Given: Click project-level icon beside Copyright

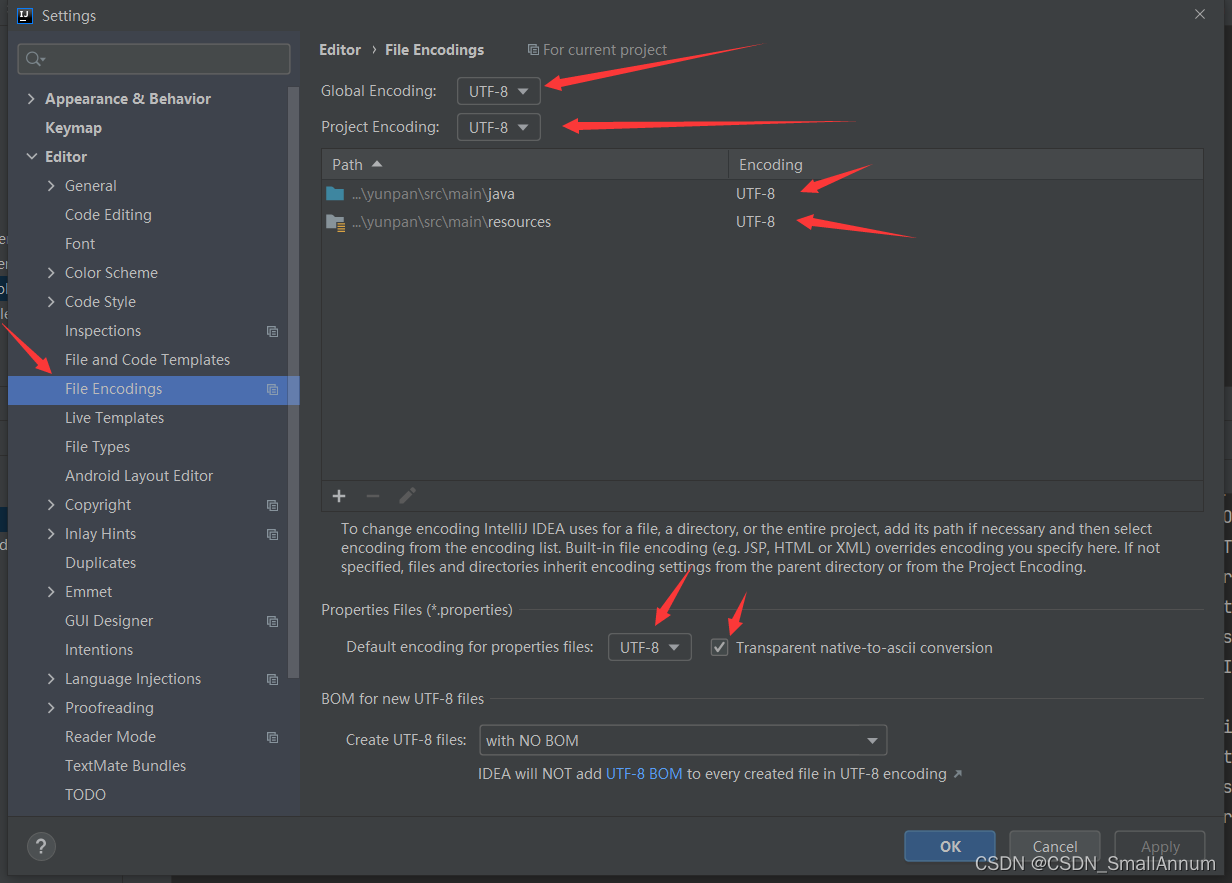Looking at the screenshot, I should click(272, 505).
